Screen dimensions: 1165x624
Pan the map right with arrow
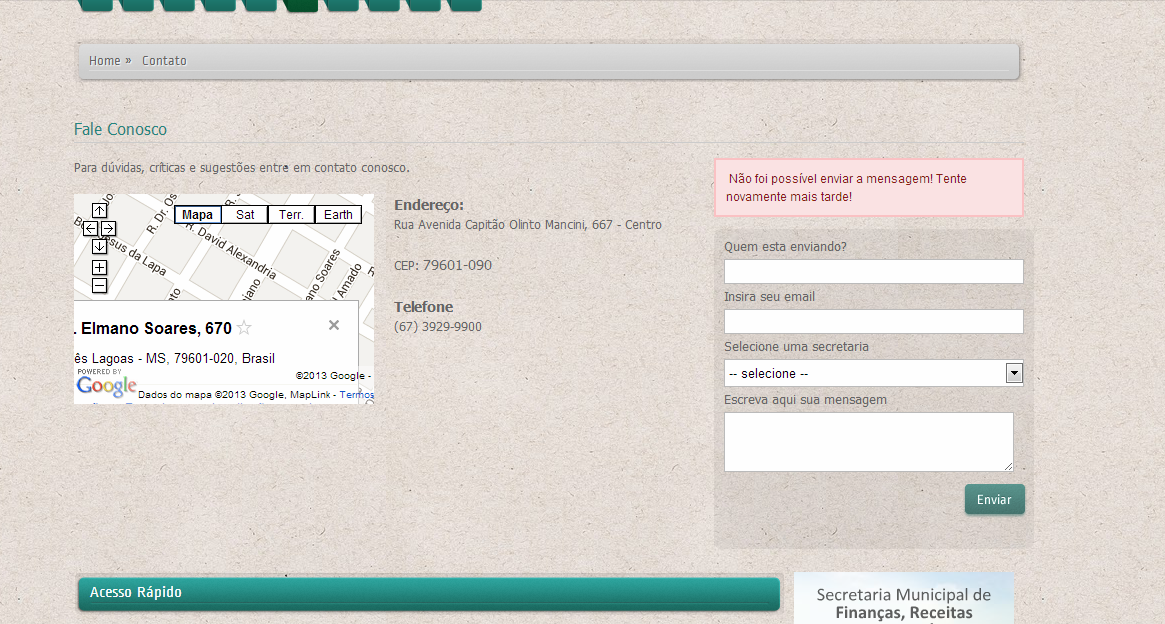(x=108, y=229)
